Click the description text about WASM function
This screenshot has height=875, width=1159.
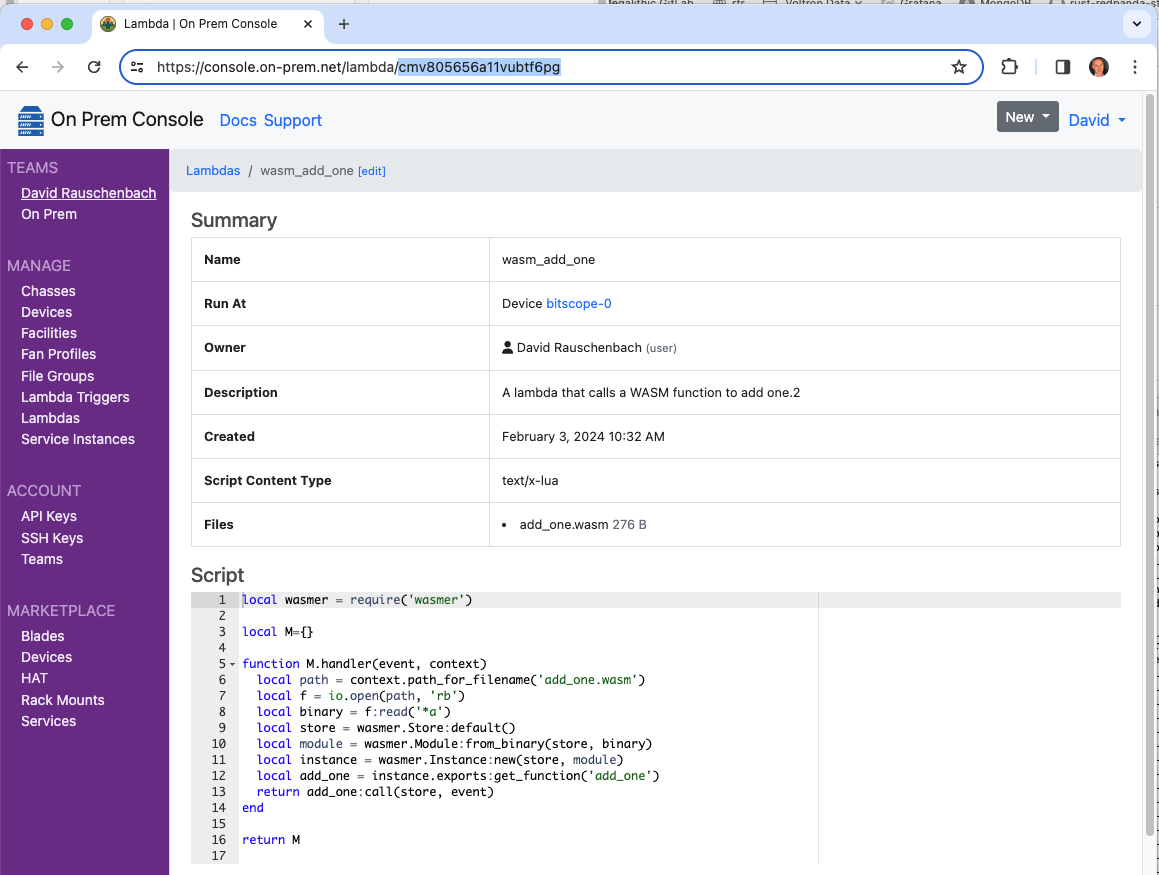650,392
